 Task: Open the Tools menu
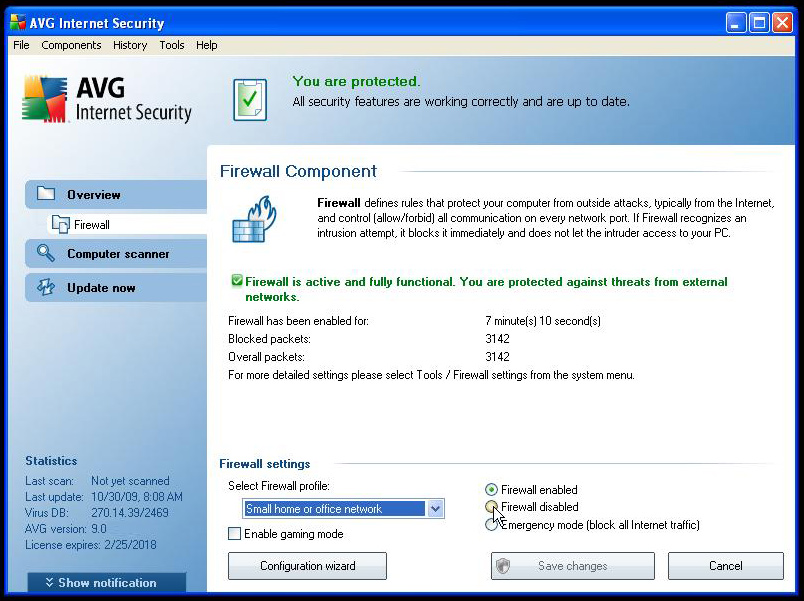pos(171,45)
